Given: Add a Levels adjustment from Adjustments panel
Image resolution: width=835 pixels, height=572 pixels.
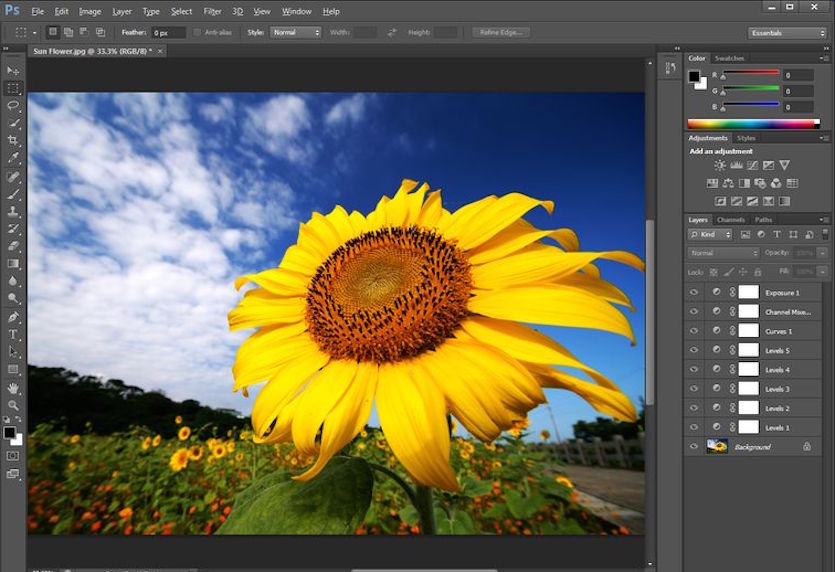Looking at the screenshot, I should [x=736, y=165].
